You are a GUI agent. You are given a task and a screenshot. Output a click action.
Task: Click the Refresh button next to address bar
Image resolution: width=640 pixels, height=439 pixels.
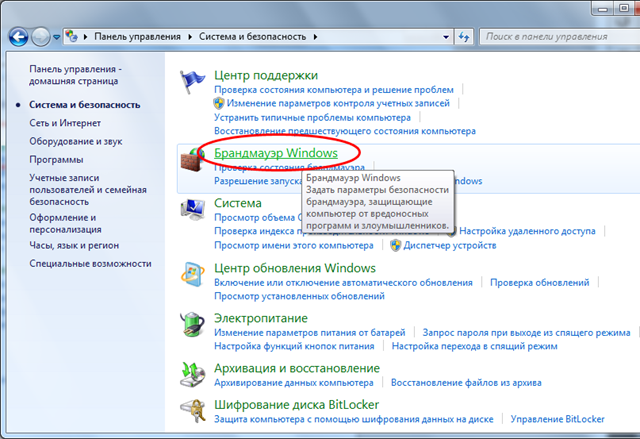coord(464,37)
